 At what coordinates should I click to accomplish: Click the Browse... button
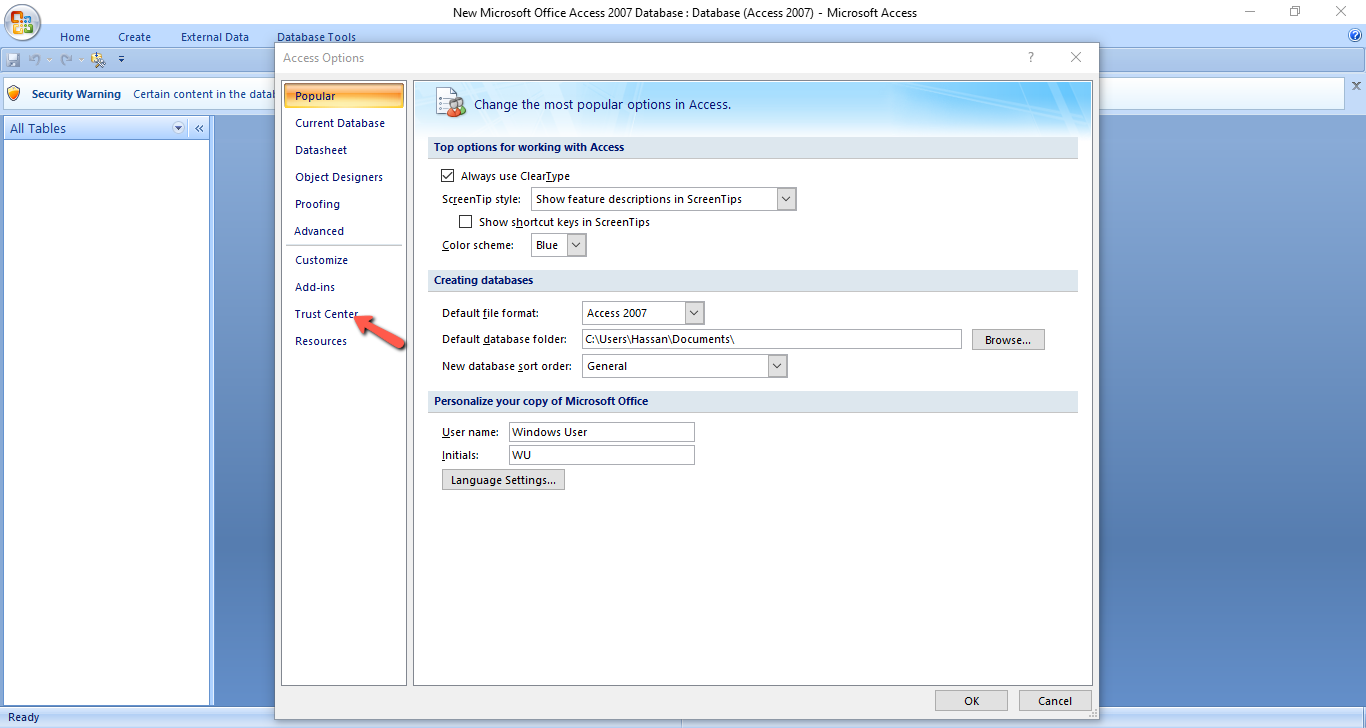pyautogui.click(x=1007, y=340)
